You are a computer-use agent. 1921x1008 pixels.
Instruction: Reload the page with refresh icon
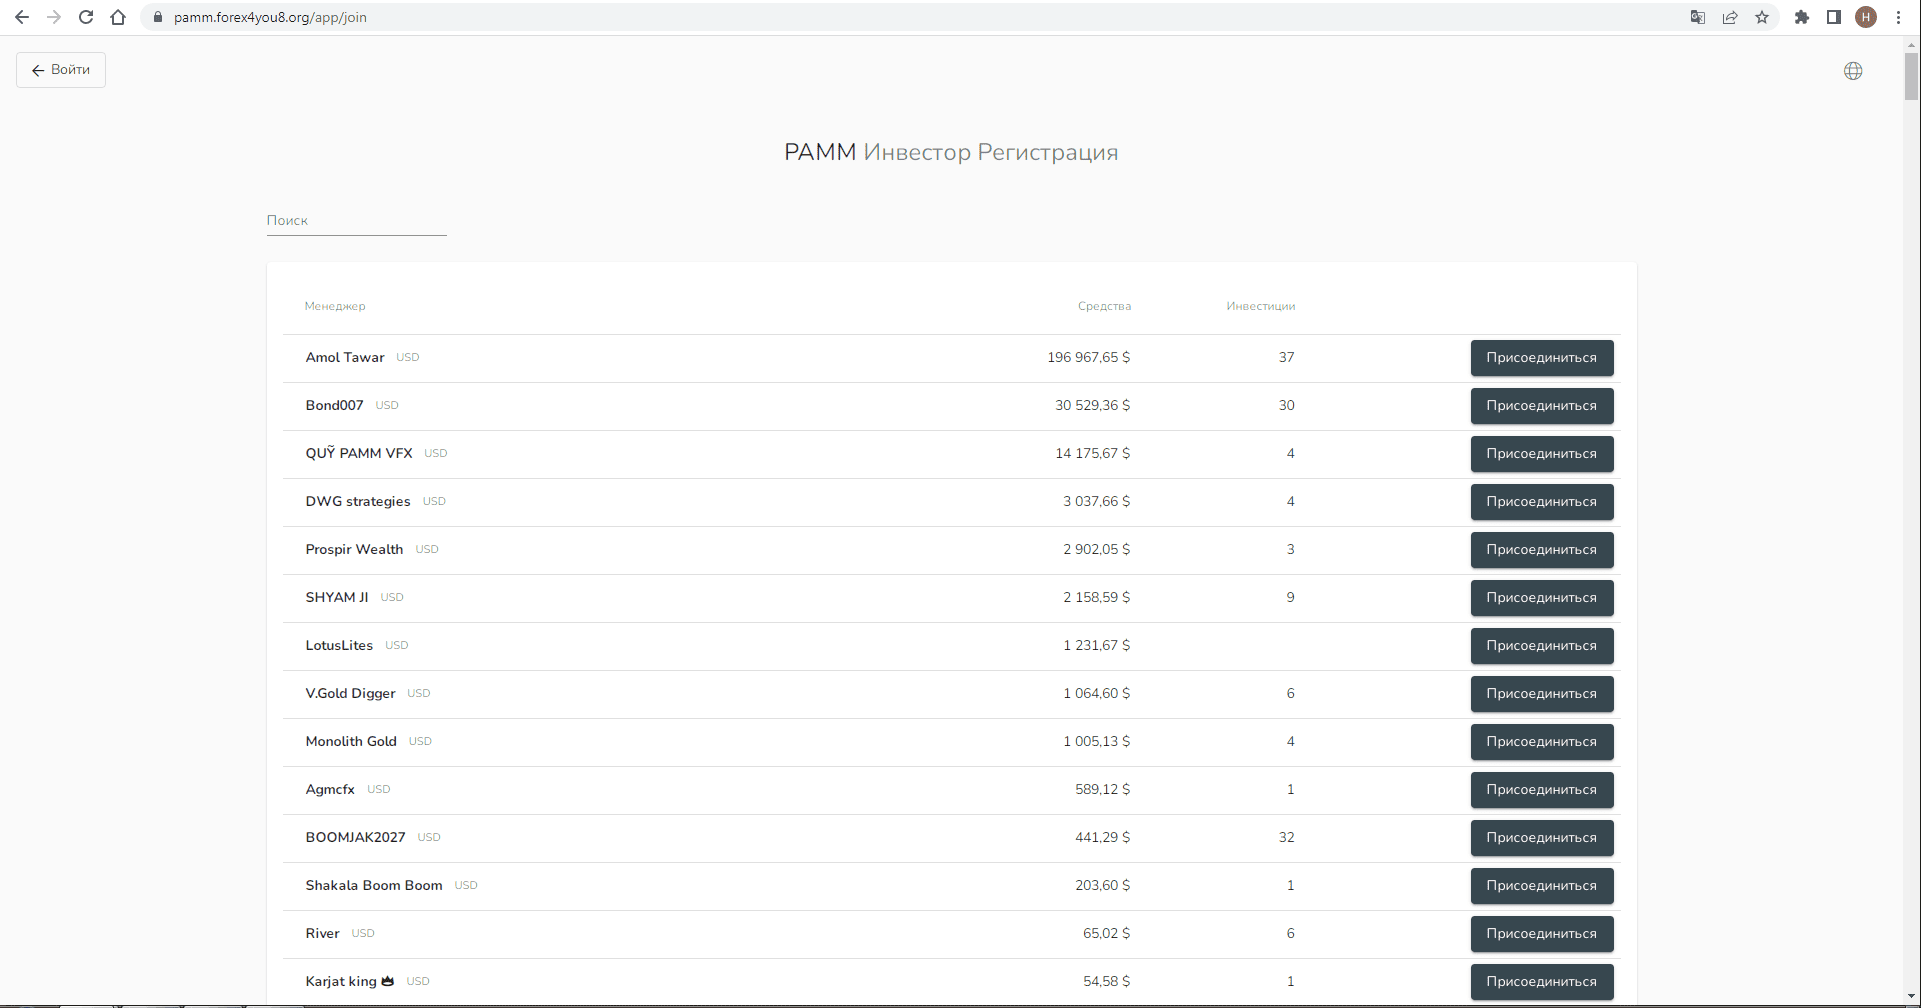(86, 17)
